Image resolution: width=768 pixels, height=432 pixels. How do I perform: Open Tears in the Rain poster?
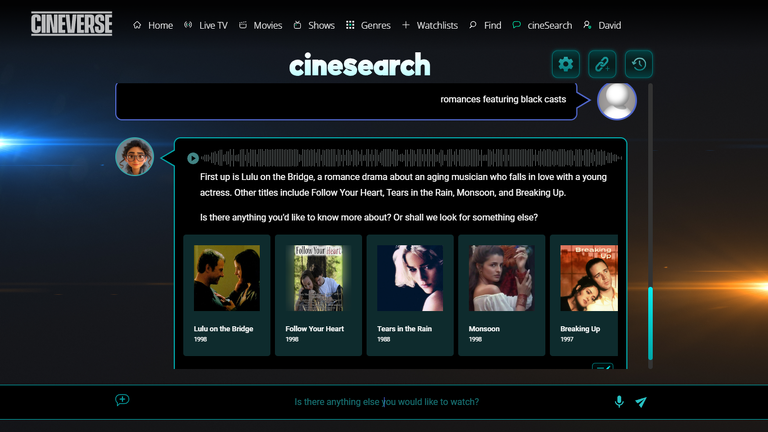point(410,278)
